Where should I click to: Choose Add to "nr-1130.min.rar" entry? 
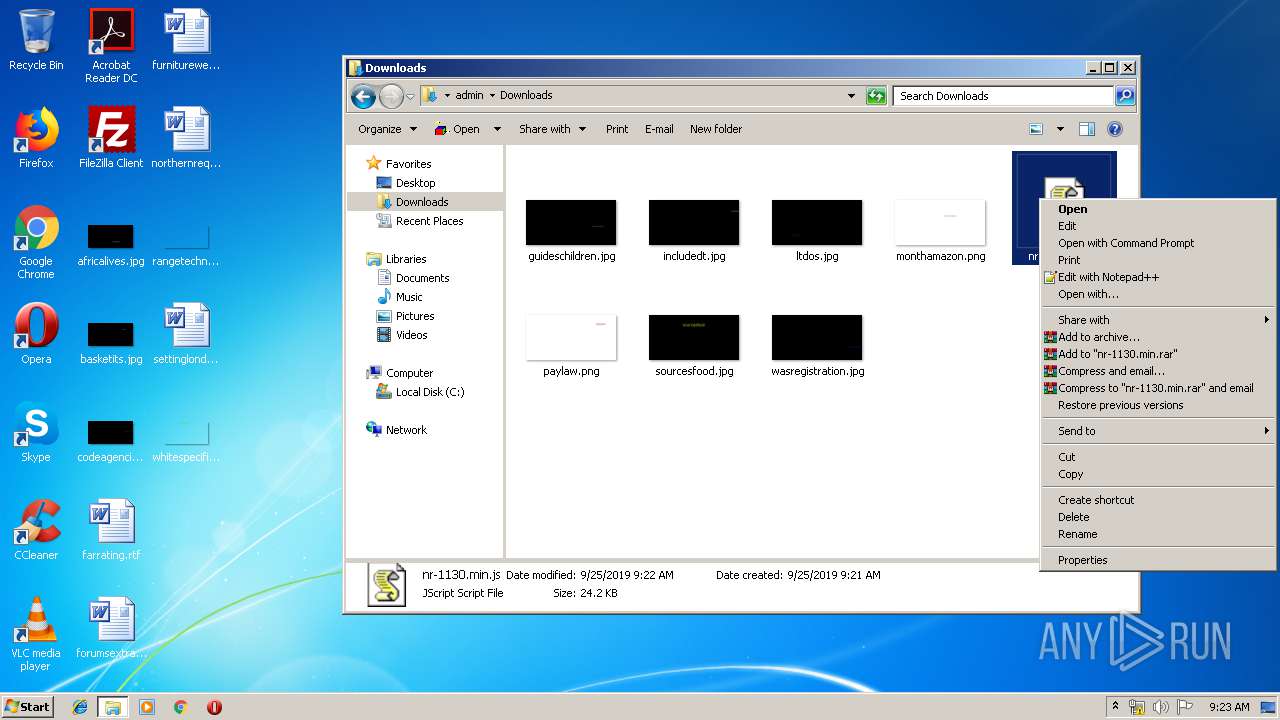point(1158,354)
